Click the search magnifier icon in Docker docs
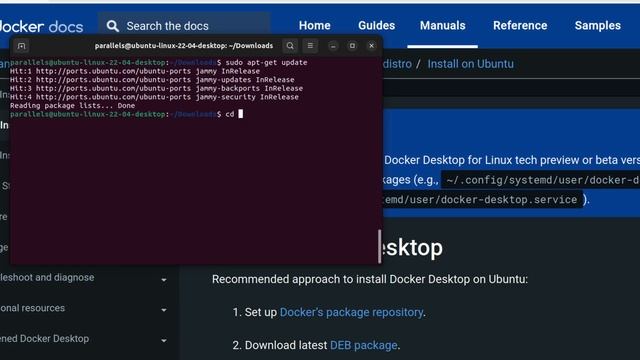This screenshot has width=640, height=360. [x=113, y=26]
